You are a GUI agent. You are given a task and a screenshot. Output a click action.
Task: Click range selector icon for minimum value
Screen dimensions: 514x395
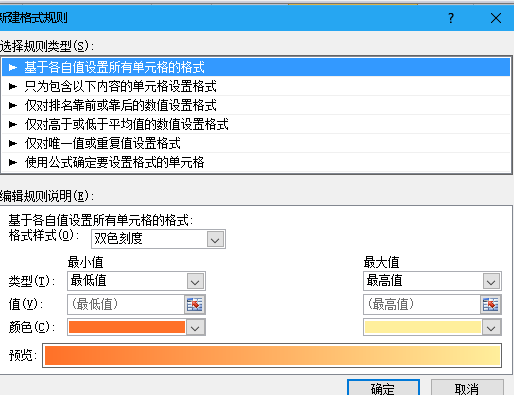click(195, 304)
